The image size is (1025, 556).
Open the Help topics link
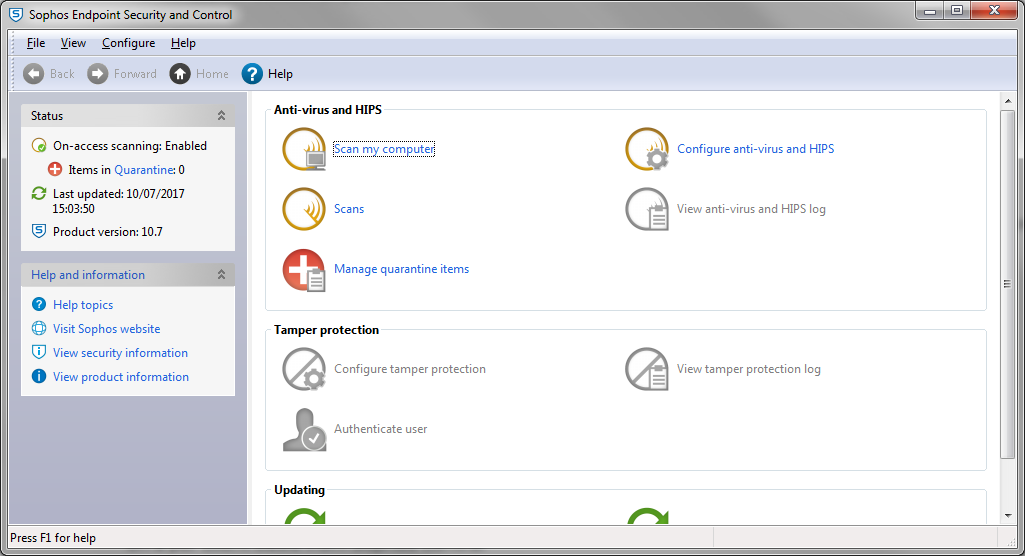[x=83, y=305]
